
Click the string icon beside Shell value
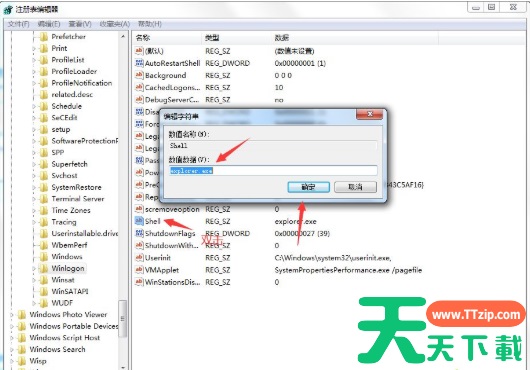pos(139,221)
